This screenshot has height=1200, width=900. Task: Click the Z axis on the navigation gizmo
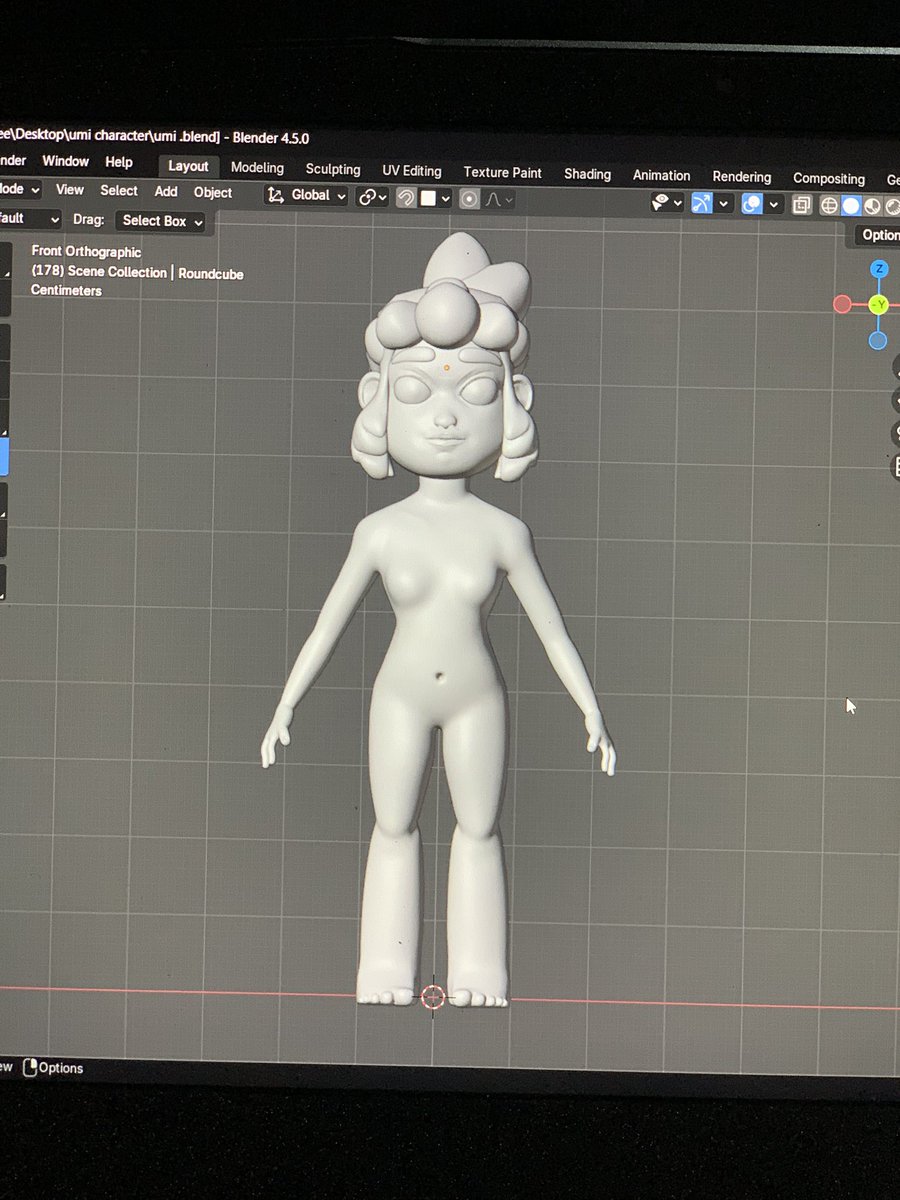[x=878, y=268]
